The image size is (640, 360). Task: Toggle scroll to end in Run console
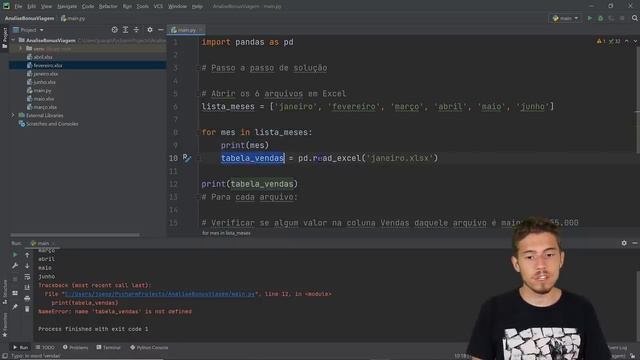[27, 287]
